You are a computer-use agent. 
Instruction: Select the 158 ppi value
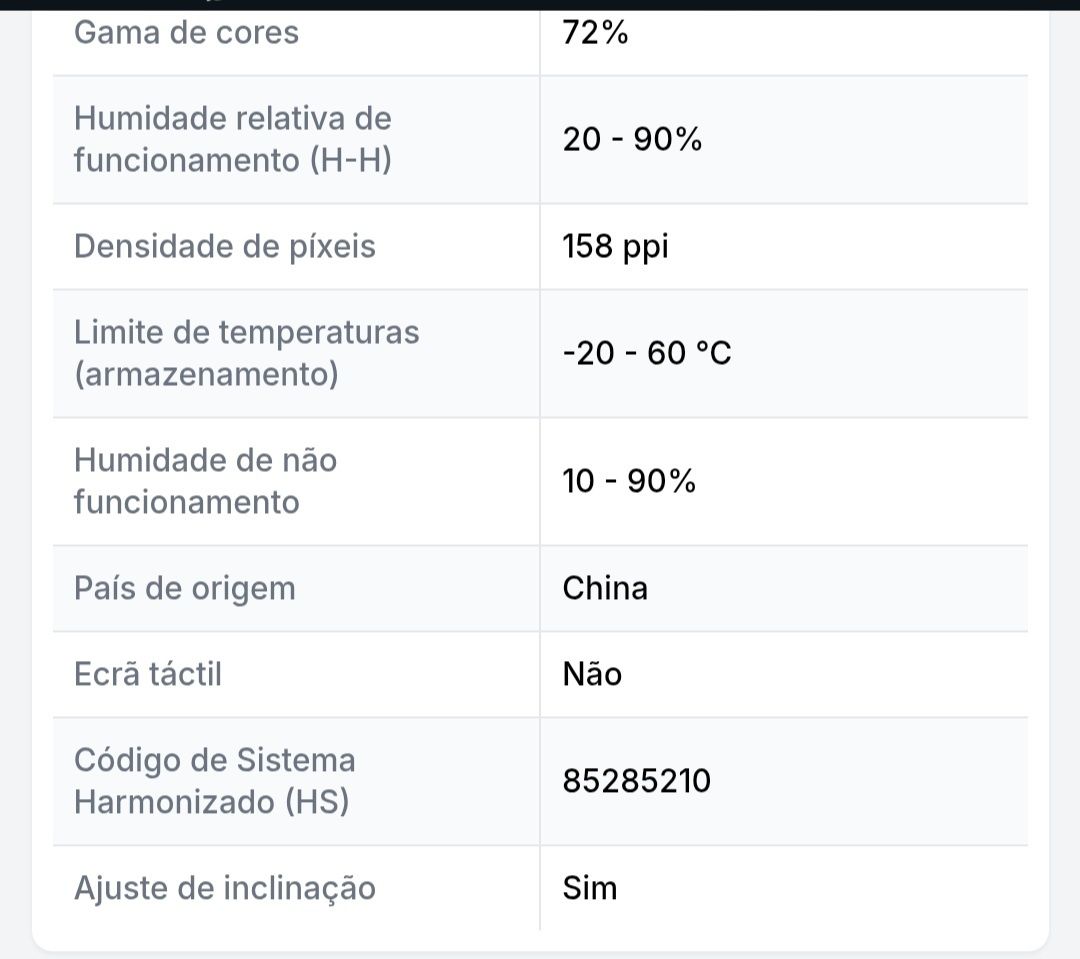click(615, 247)
